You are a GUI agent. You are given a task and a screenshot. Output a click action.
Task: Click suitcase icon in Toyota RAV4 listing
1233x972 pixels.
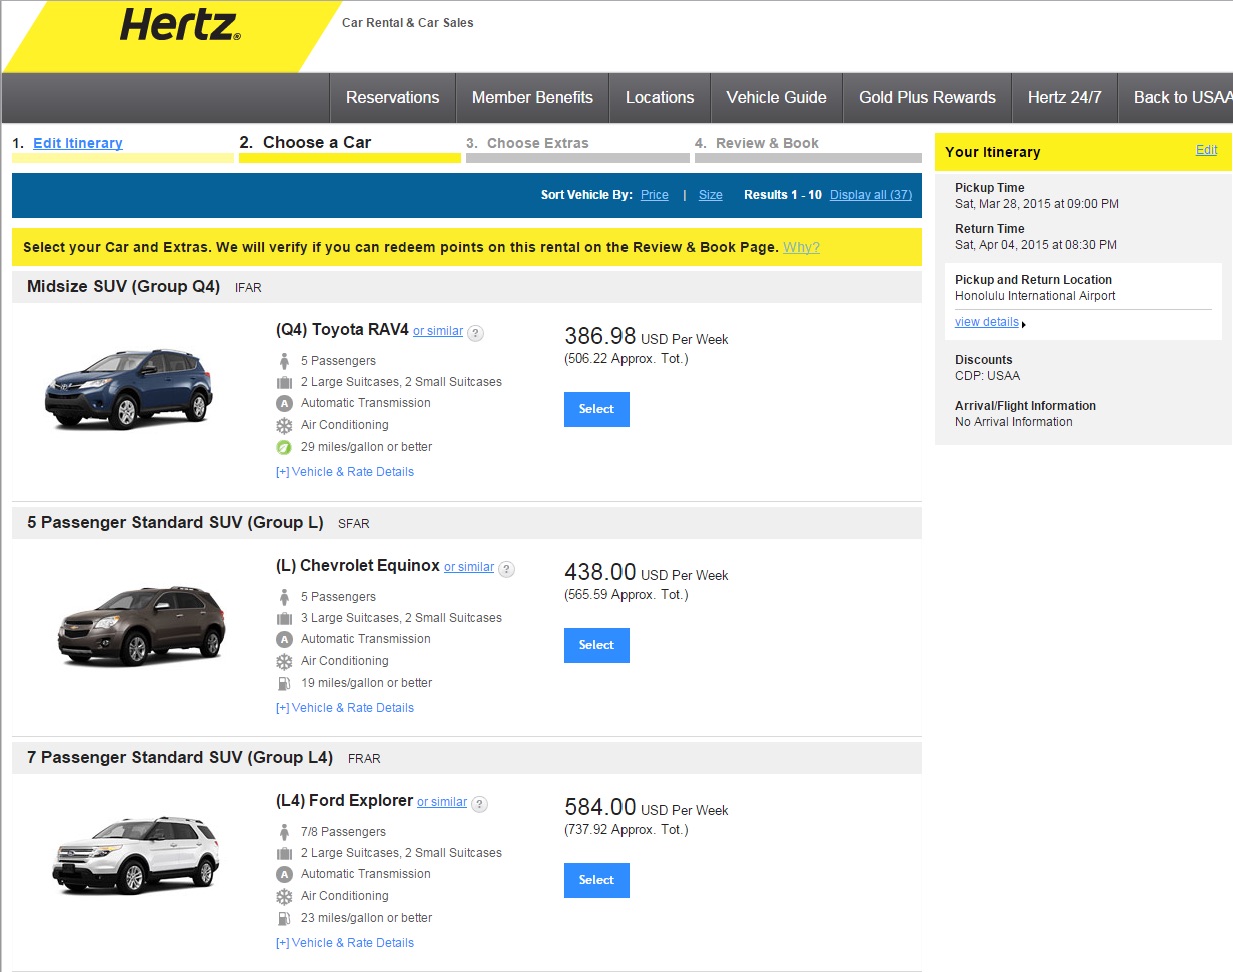pyautogui.click(x=284, y=382)
